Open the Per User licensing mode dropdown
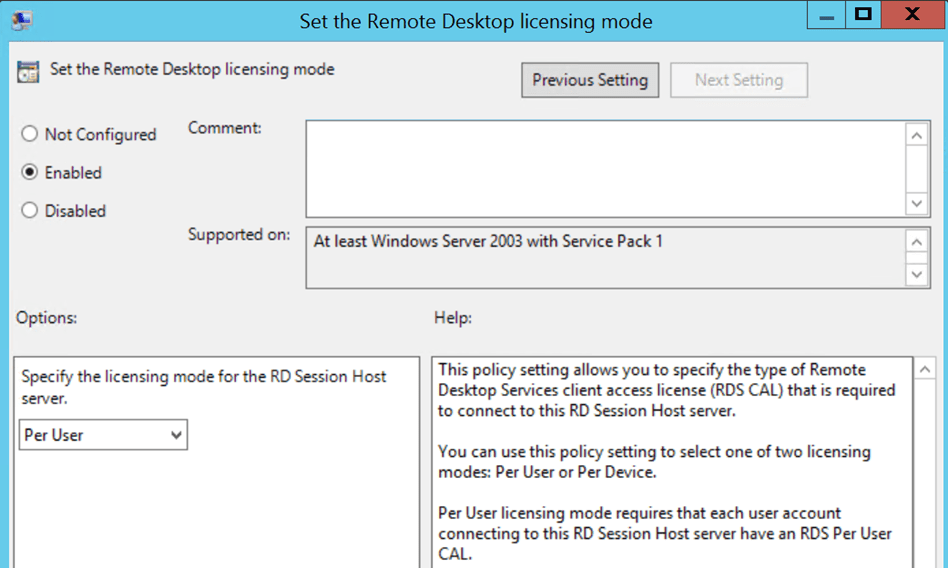 pyautogui.click(x=103, y=435)
